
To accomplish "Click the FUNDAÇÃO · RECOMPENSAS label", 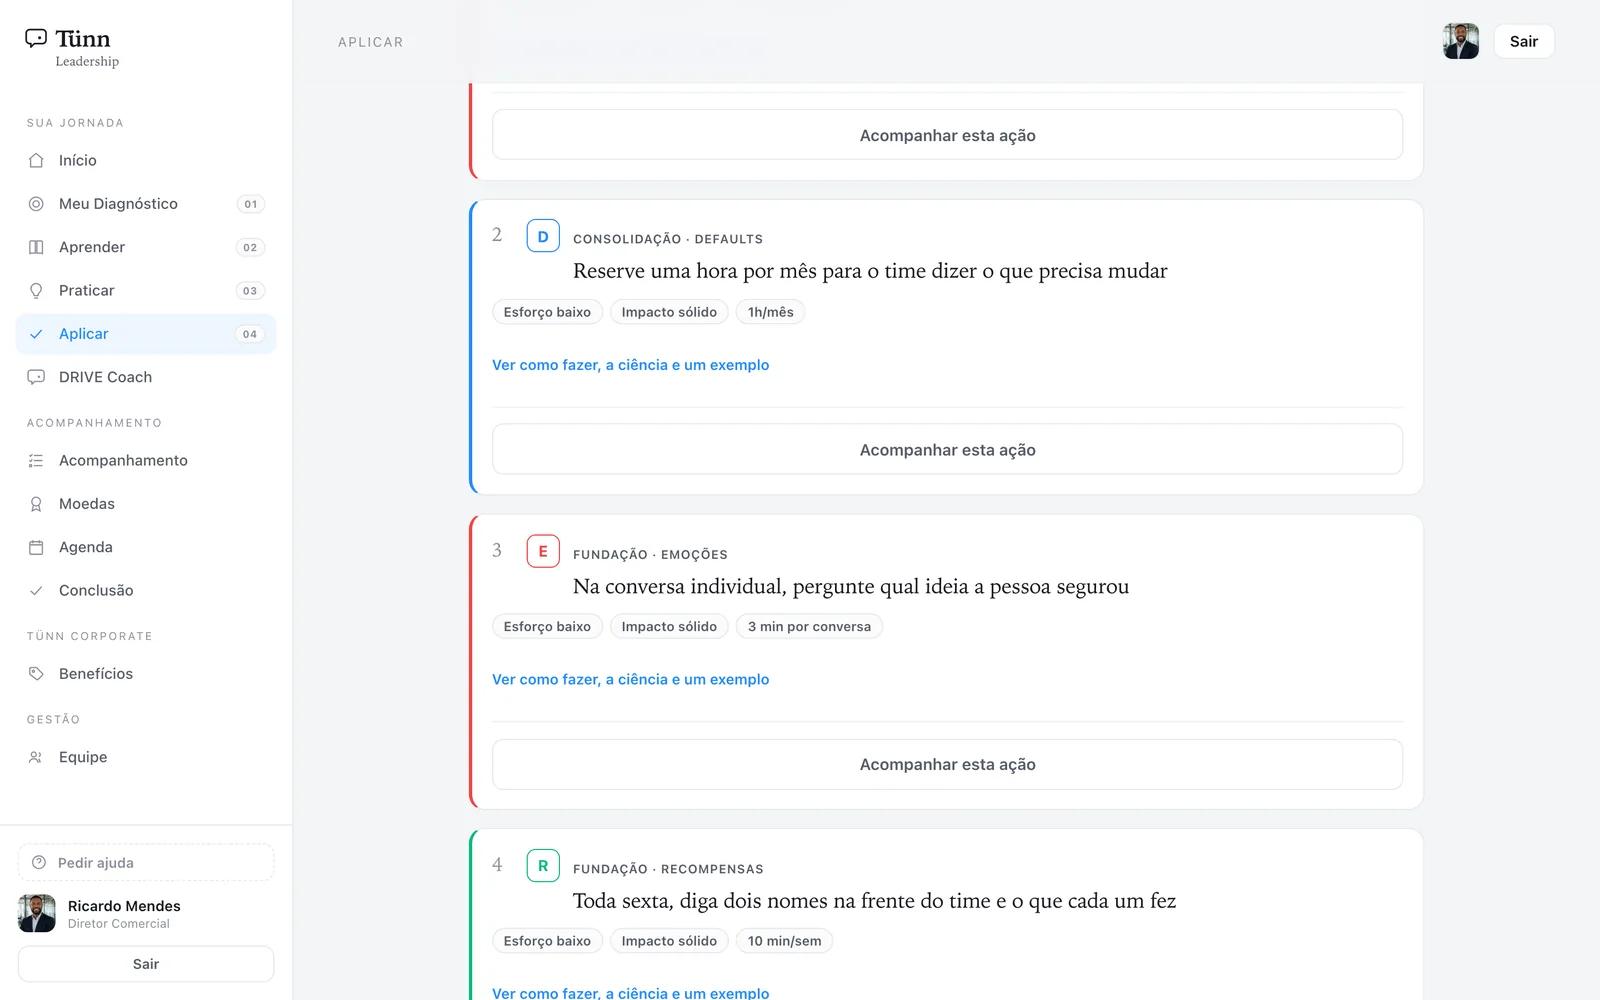I will [668, 869].
